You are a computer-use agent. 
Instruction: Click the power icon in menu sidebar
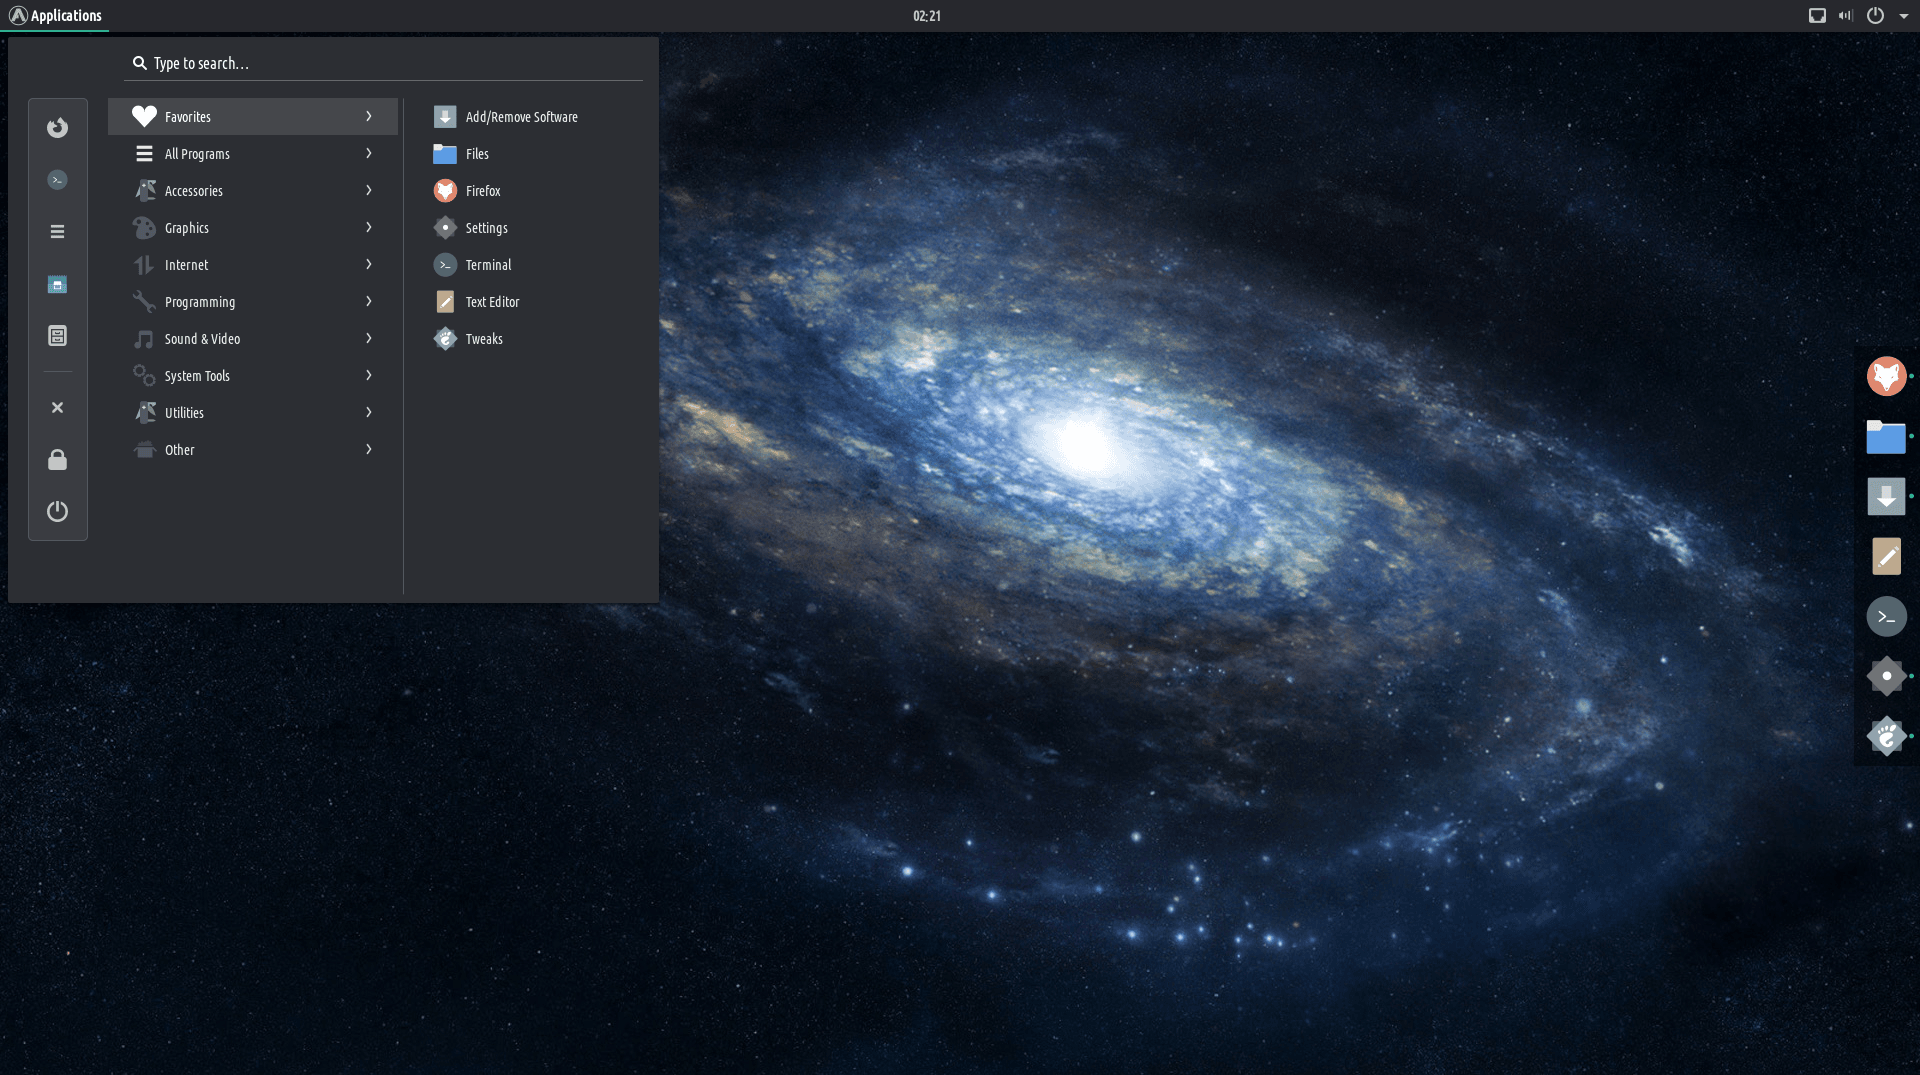point(57,511)
